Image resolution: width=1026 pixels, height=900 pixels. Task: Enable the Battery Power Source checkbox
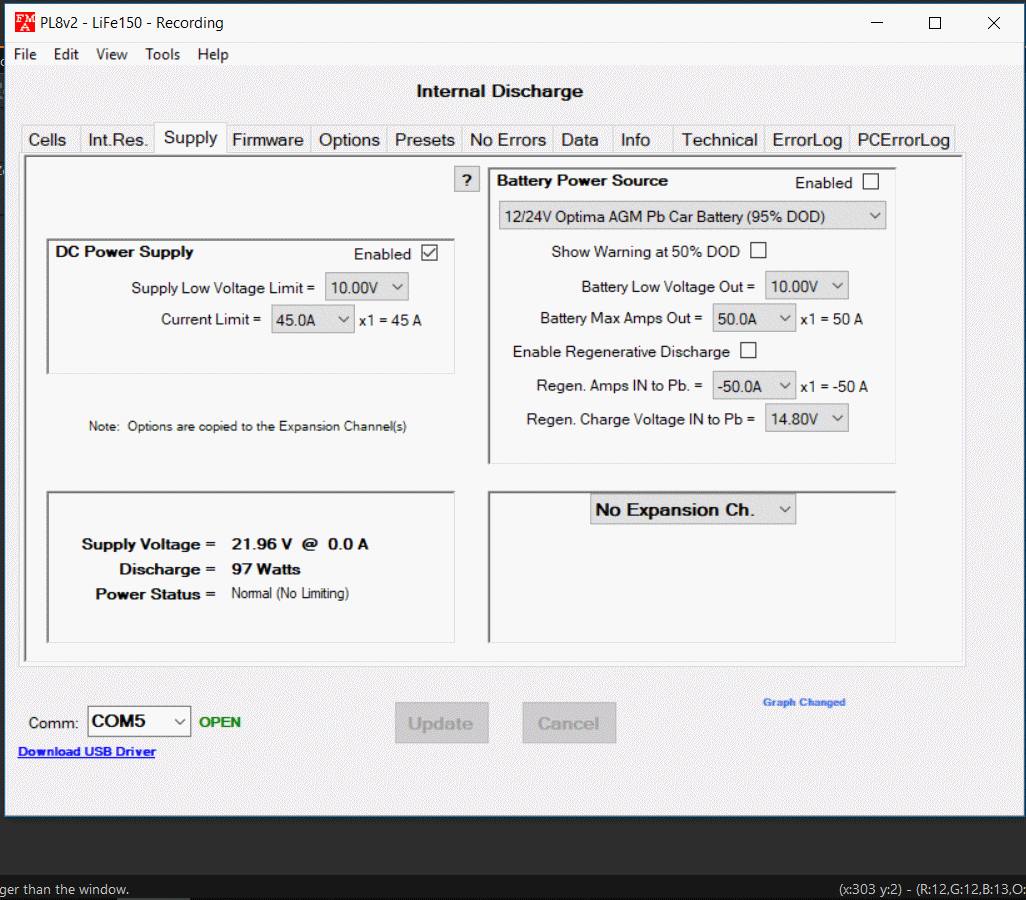coord(870,182)
